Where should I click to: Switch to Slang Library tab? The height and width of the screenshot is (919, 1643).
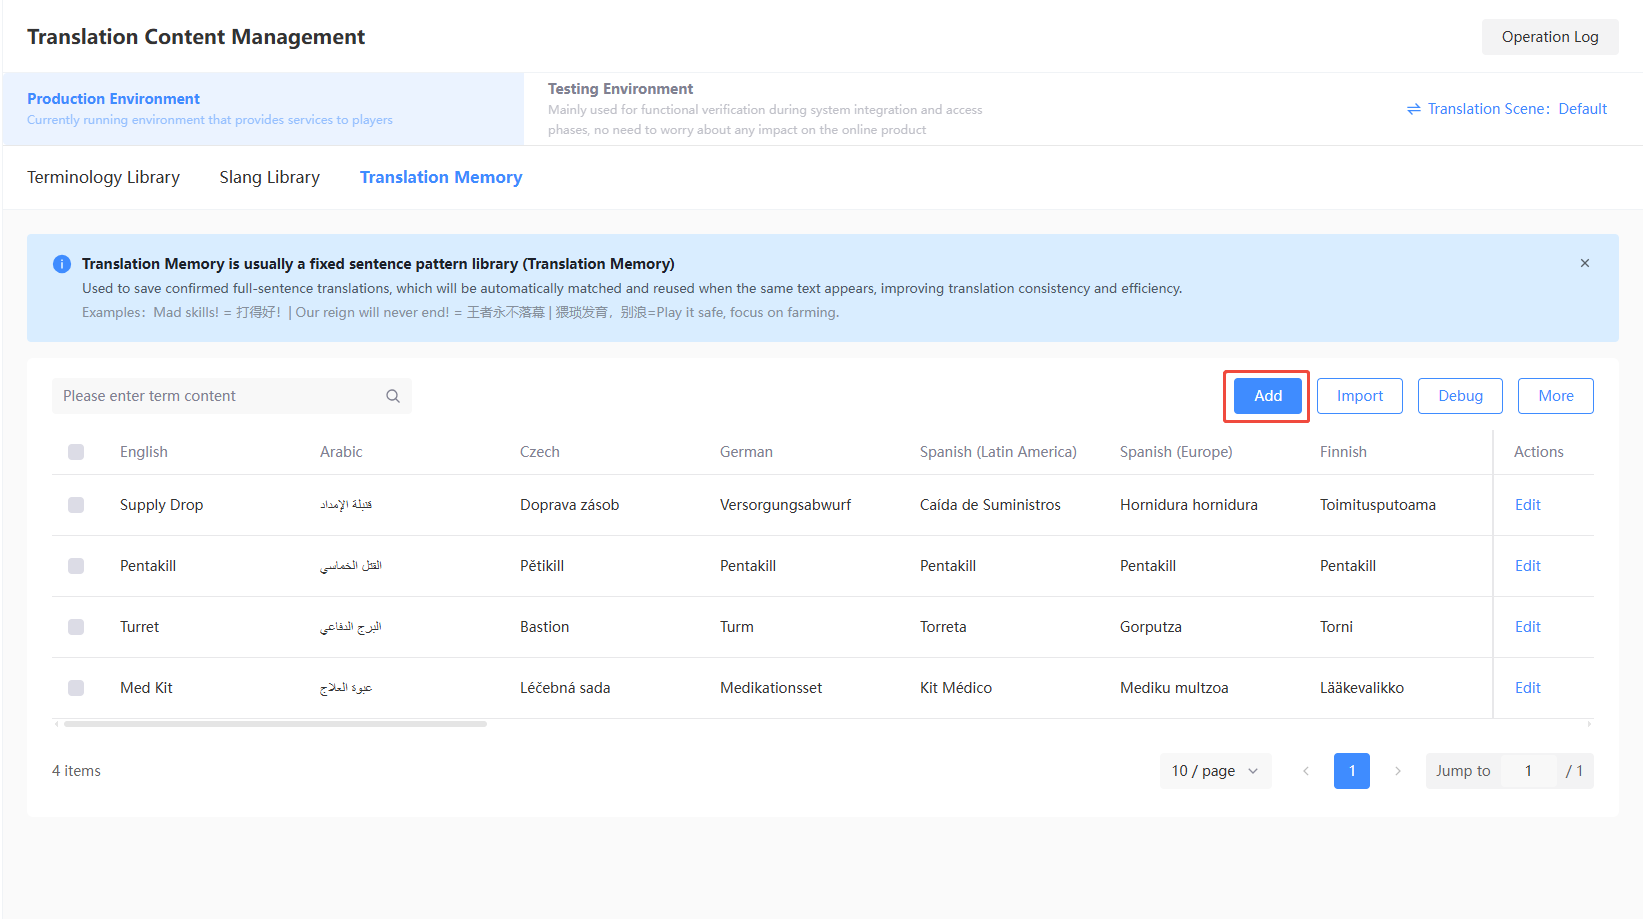coord(270,177)
